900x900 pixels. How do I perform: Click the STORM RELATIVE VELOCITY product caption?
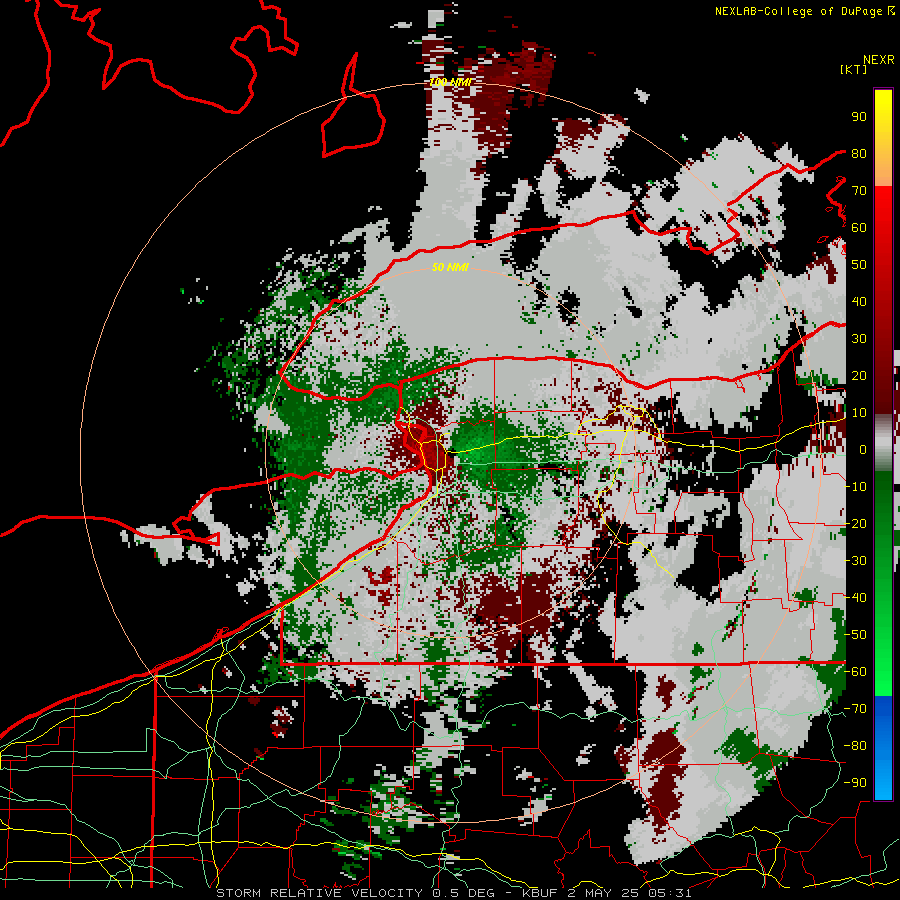[x=319, y=893]
